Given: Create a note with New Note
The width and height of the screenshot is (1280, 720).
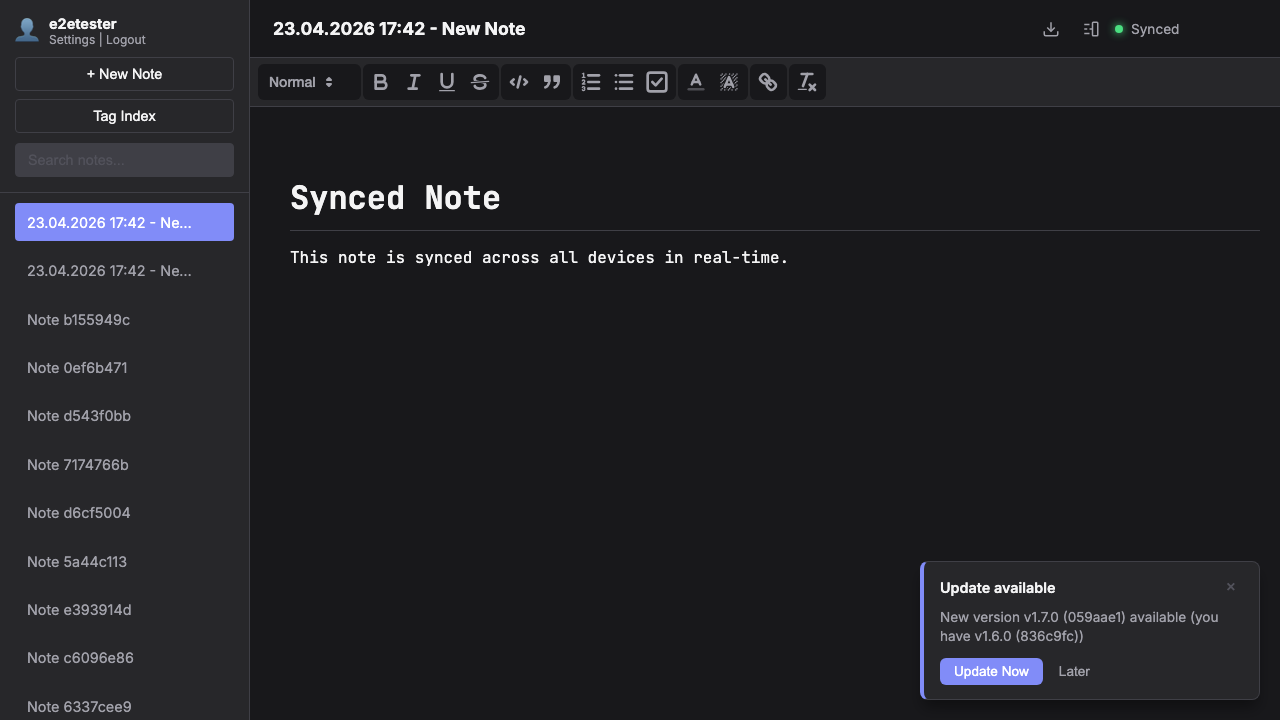Looking at the screenshot, I should 124,73.
